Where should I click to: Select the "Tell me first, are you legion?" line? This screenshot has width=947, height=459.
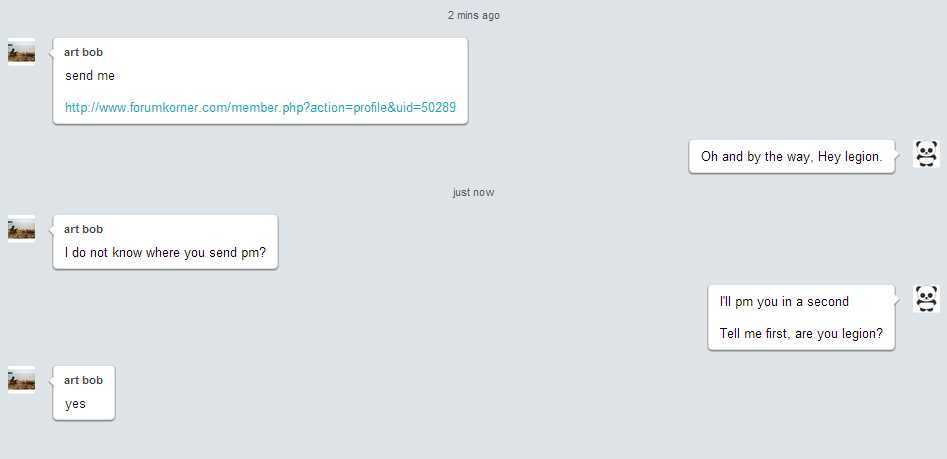click(801, 333)
